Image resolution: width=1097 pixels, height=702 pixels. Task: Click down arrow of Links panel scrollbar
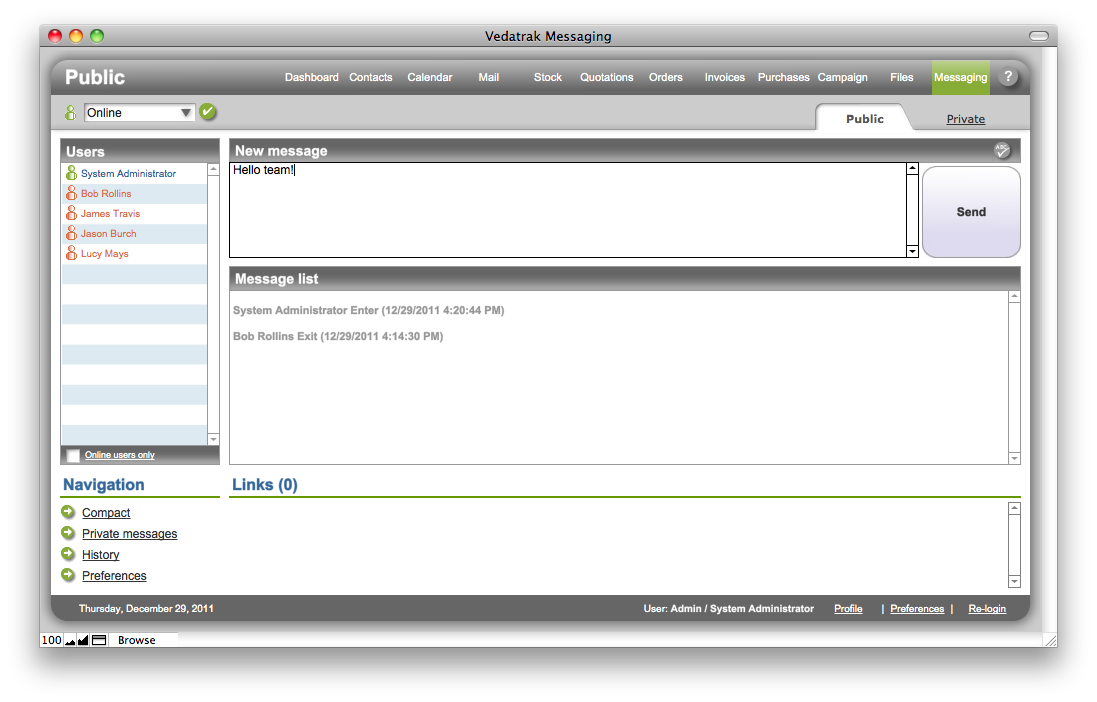[1014, 581]
